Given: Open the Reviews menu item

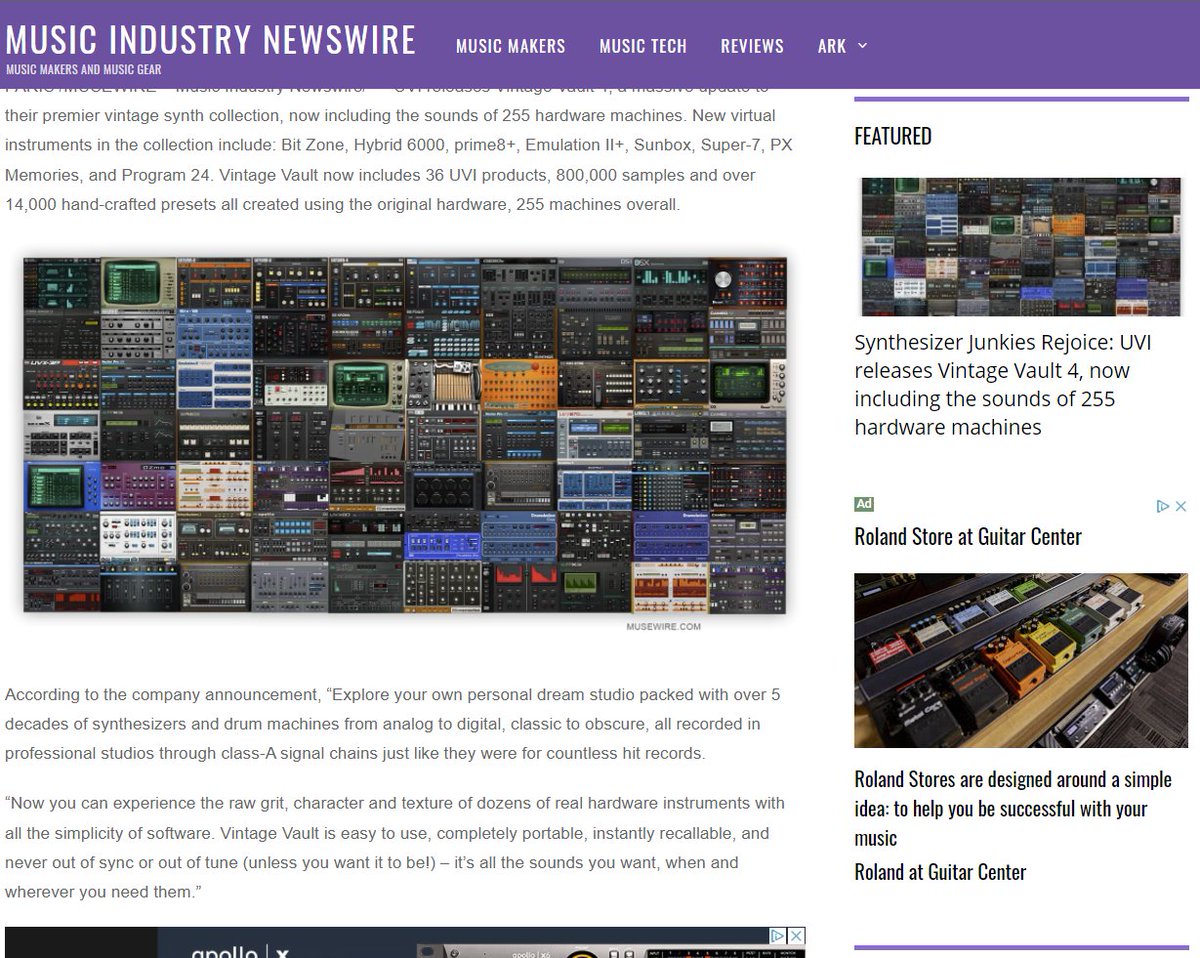Looking at the screenshot, I should (752, 46).
